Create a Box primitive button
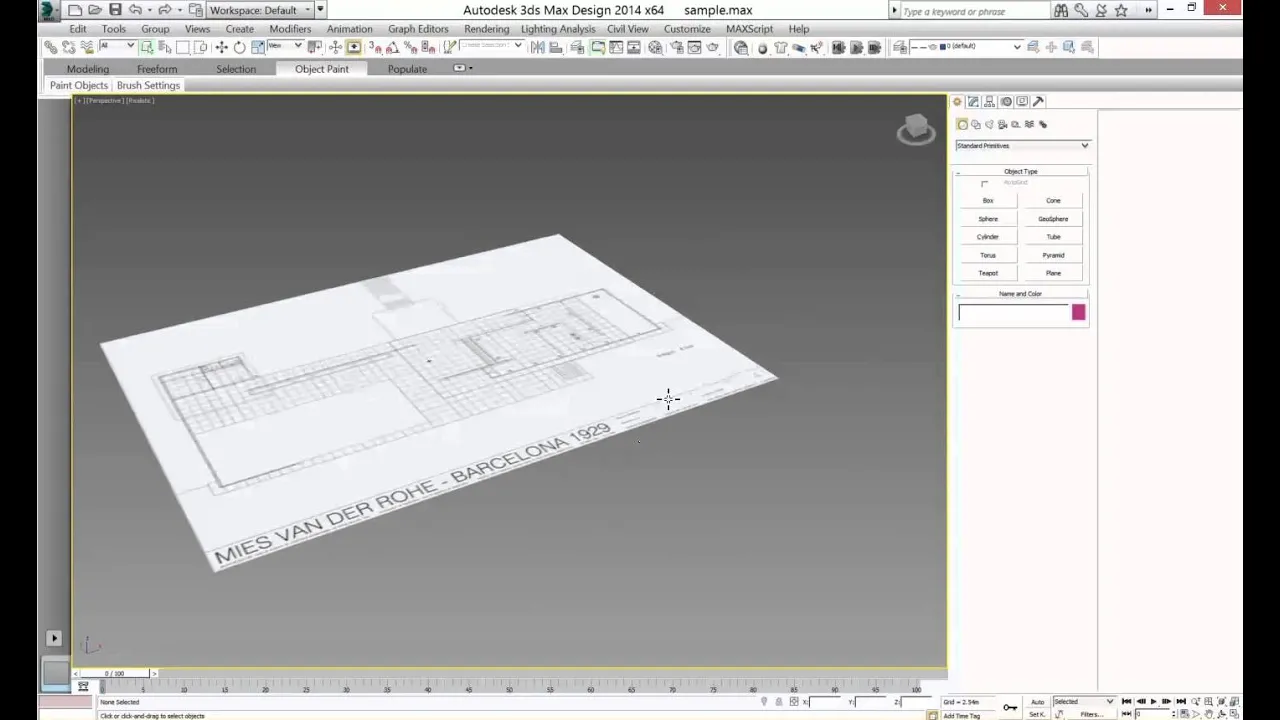 point(988,201)
